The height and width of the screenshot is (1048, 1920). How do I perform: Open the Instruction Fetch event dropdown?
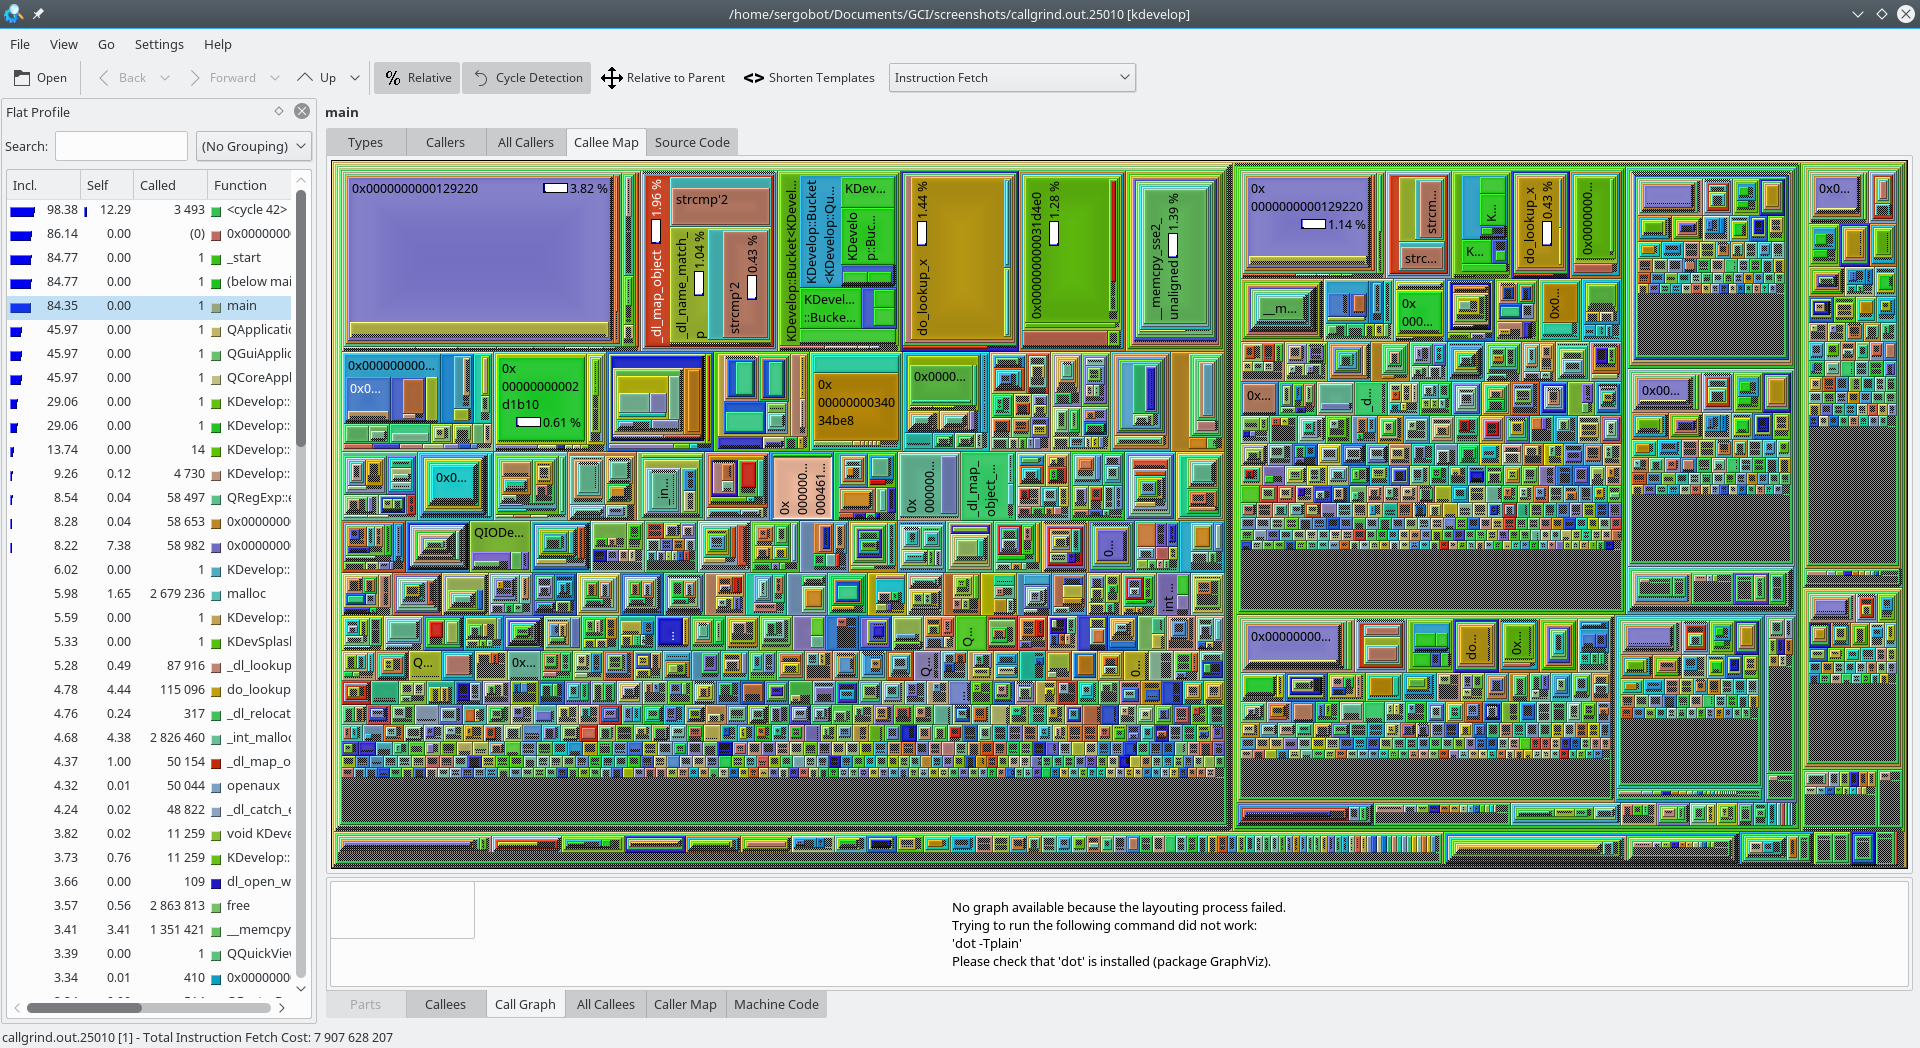point(1011,78)
